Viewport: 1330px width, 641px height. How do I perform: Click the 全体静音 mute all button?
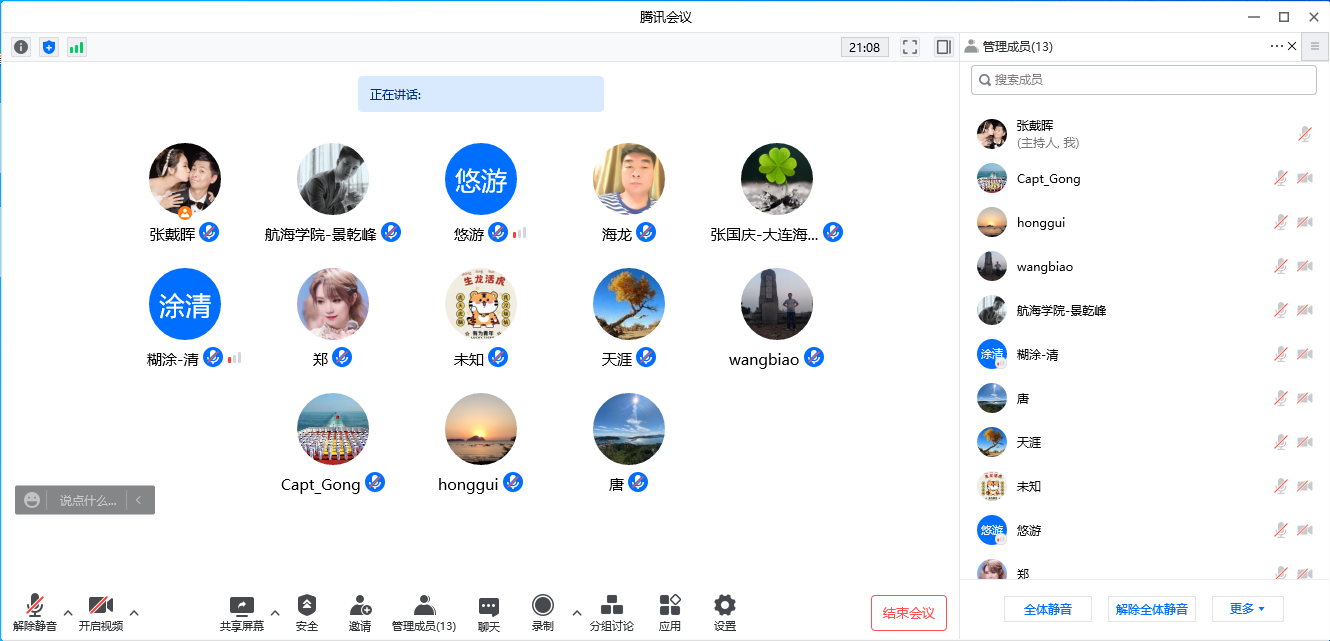tap(1047, 609)
